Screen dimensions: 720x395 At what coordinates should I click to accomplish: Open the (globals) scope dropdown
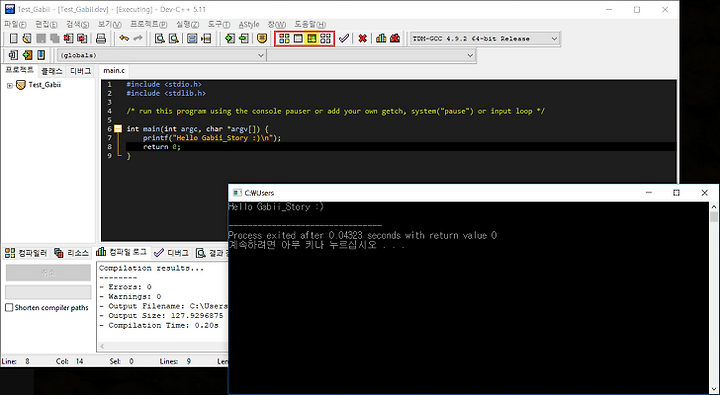(261, 55)
